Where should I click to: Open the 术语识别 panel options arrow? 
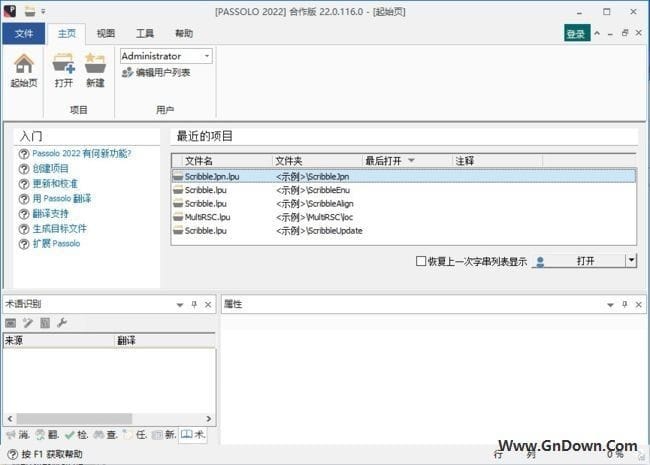(x=179, y=305)
